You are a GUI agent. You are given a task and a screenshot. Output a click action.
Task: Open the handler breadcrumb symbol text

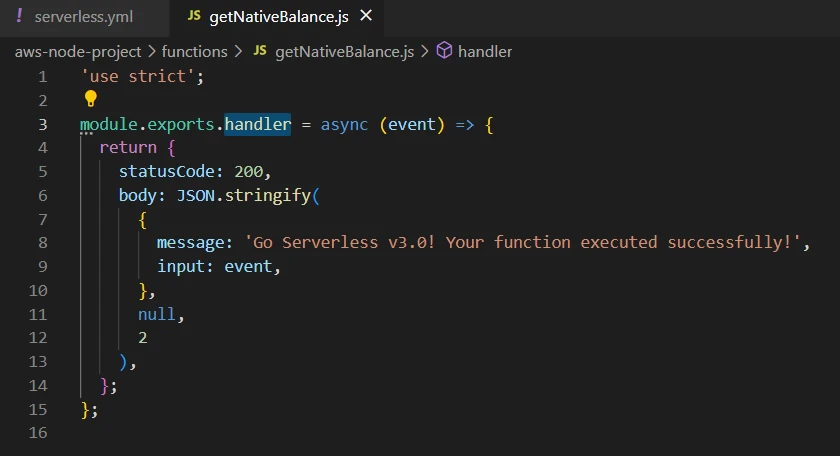point(485,50)
